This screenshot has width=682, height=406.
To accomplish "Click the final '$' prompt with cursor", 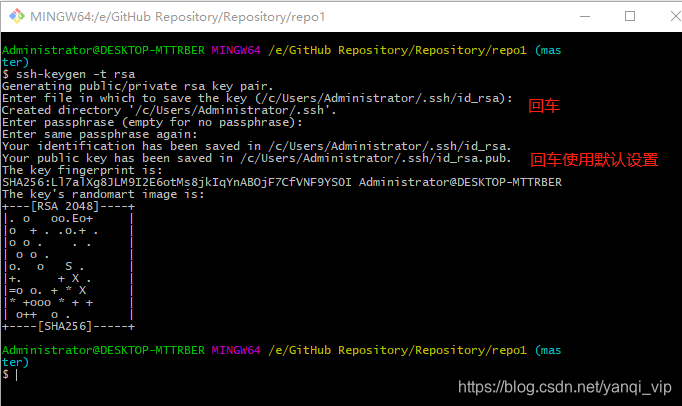I will pos(10,374).
